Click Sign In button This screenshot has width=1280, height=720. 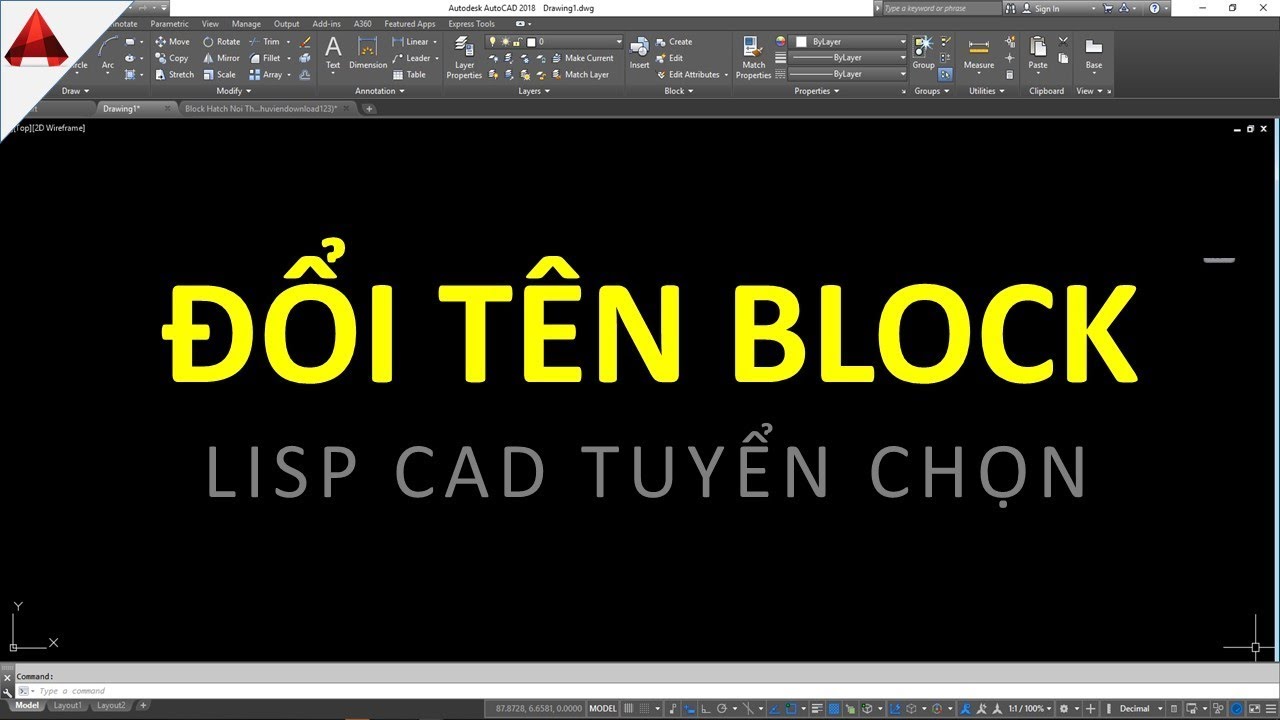(x=1040, y=8)
